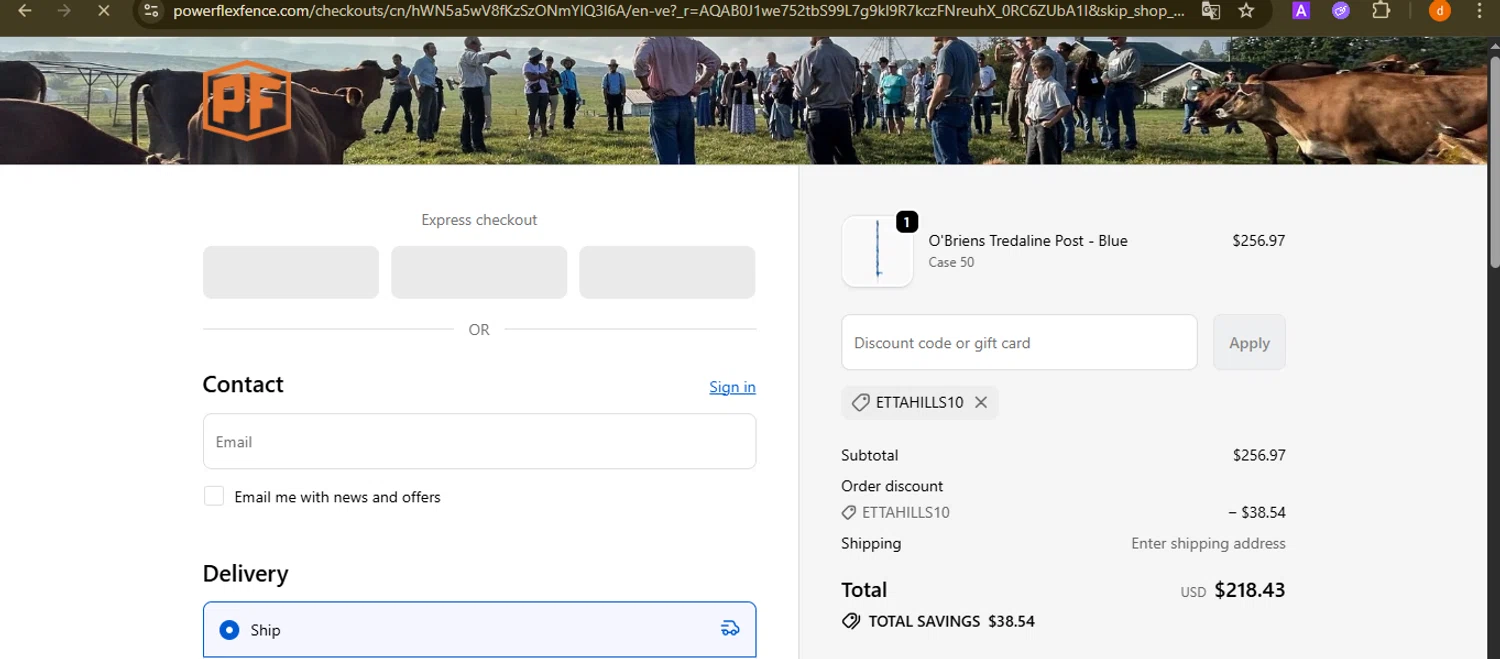1500x659 pixels.
Task: Click the Order discount tag icon
Action: 849,513
